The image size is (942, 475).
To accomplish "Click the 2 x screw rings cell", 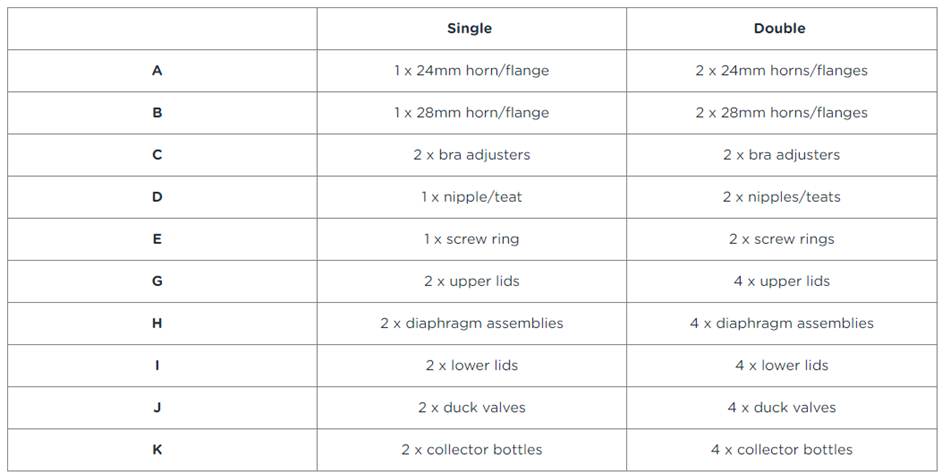I will tap(781, 239).
